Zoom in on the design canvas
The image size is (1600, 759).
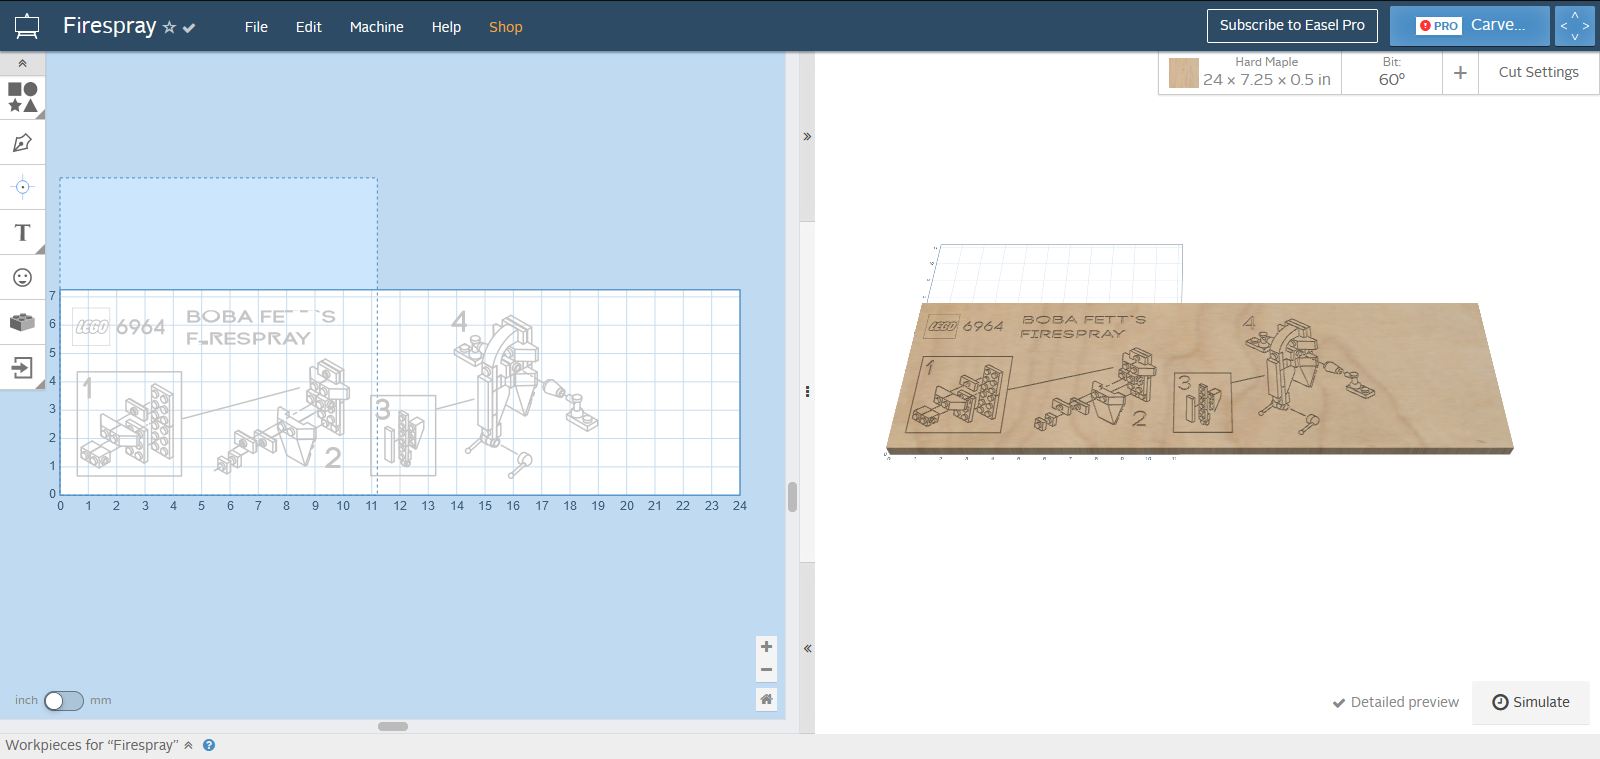click(x=766, y=647)
